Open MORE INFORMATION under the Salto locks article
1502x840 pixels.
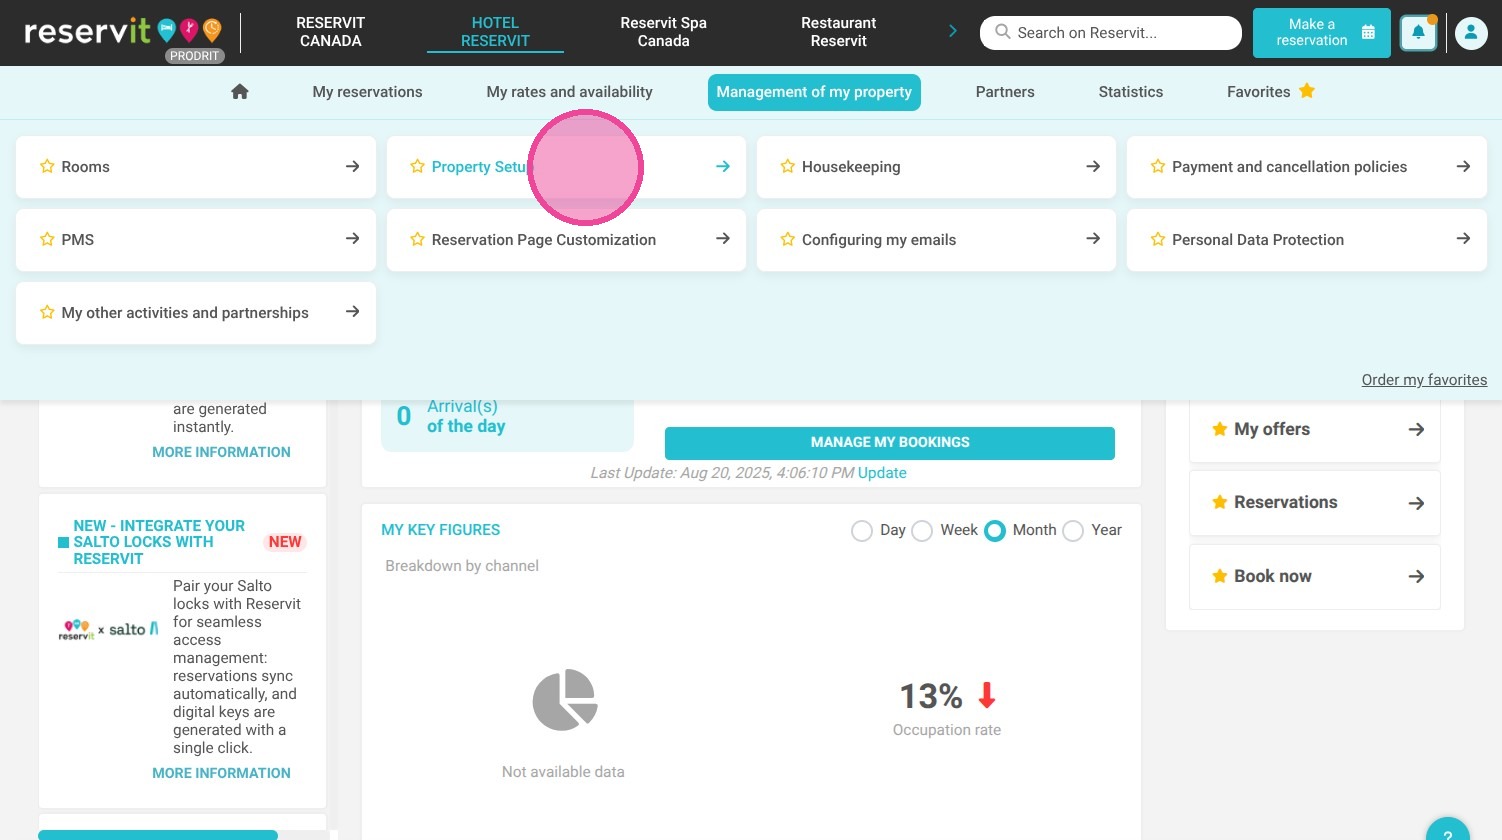pyautogui.click(x=221, y=773)
